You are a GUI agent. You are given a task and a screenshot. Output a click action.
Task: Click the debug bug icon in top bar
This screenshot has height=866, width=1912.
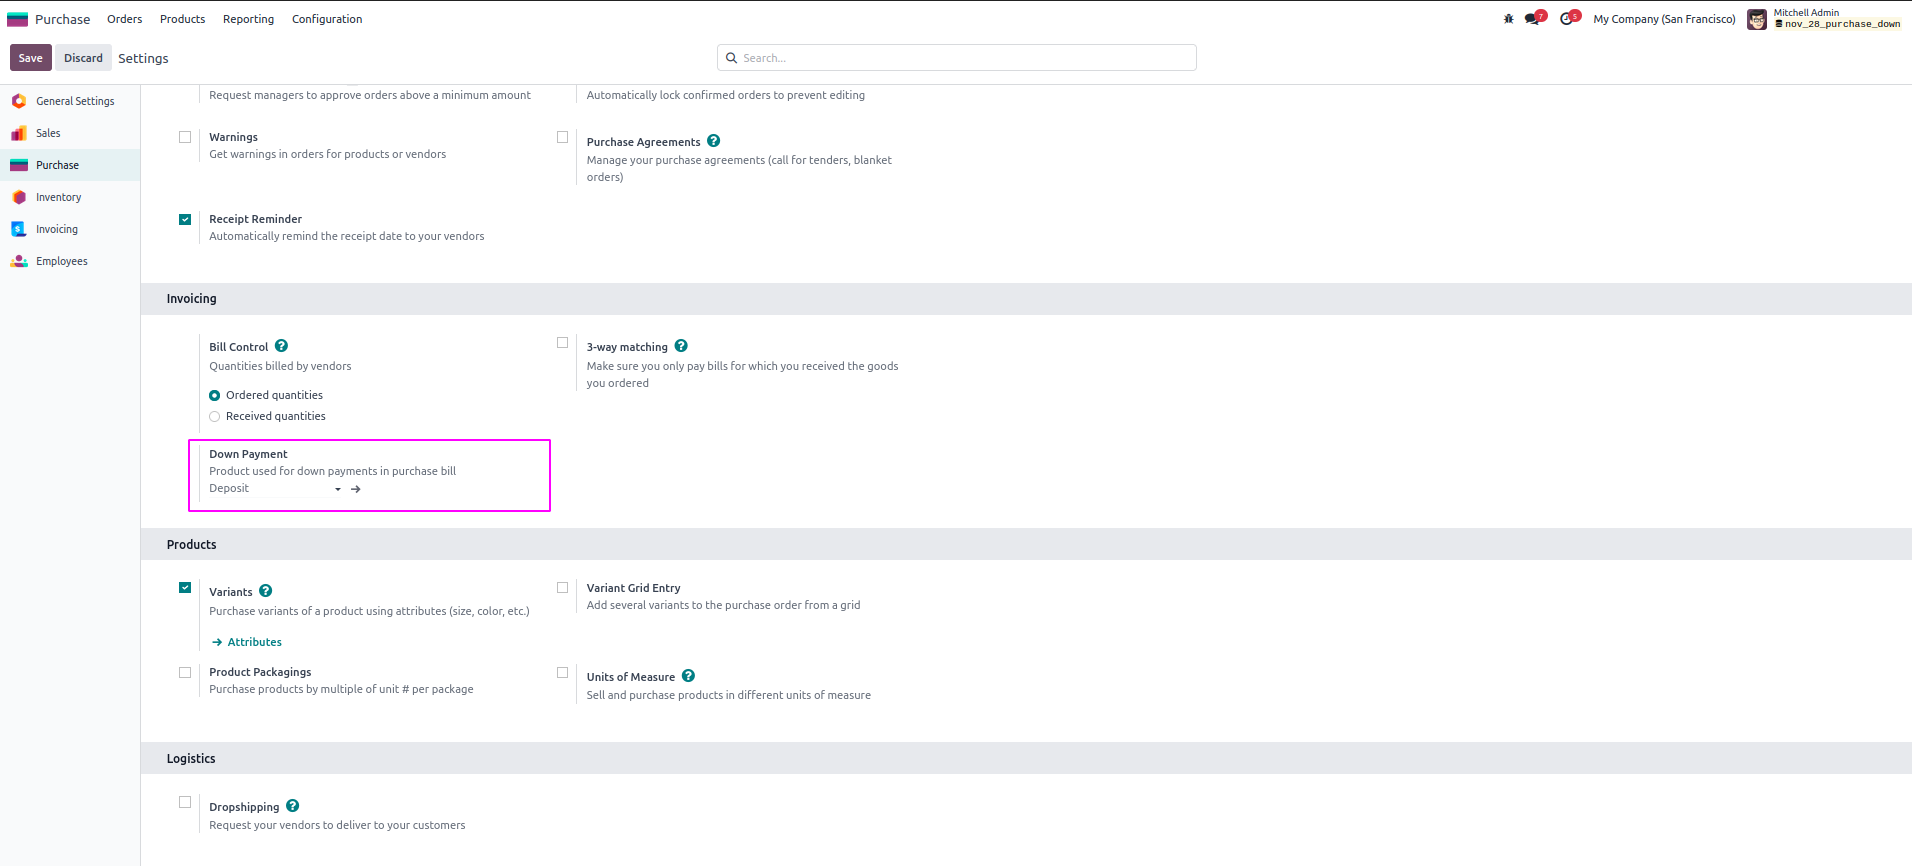(x=1508, y=19)
